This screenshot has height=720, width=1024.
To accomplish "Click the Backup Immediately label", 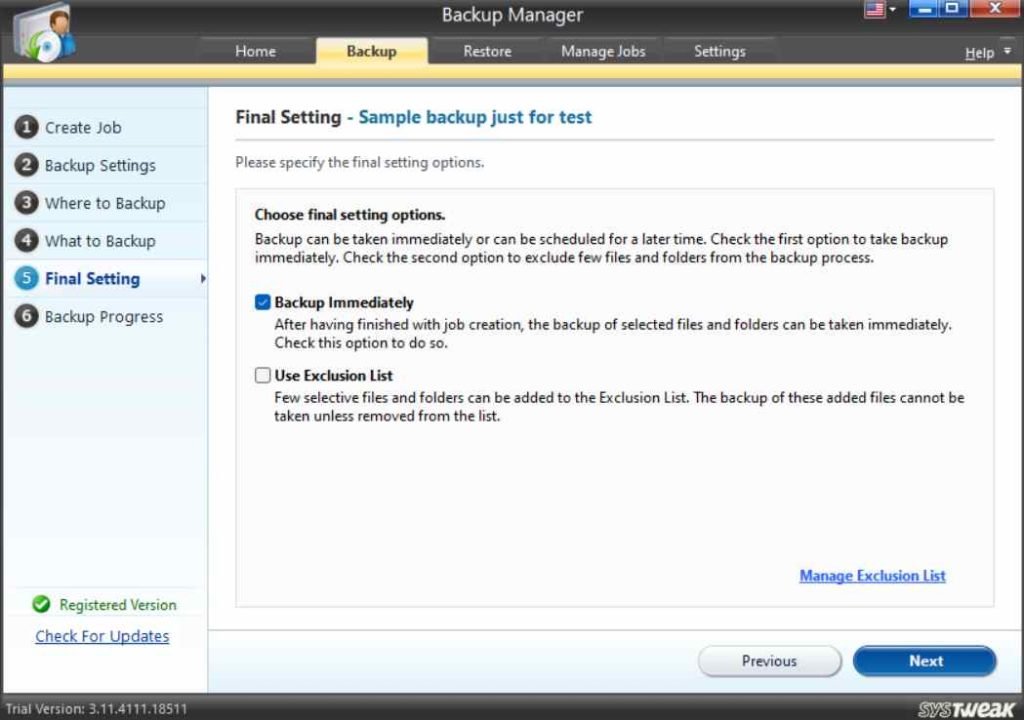I will (x=344, y=303).
